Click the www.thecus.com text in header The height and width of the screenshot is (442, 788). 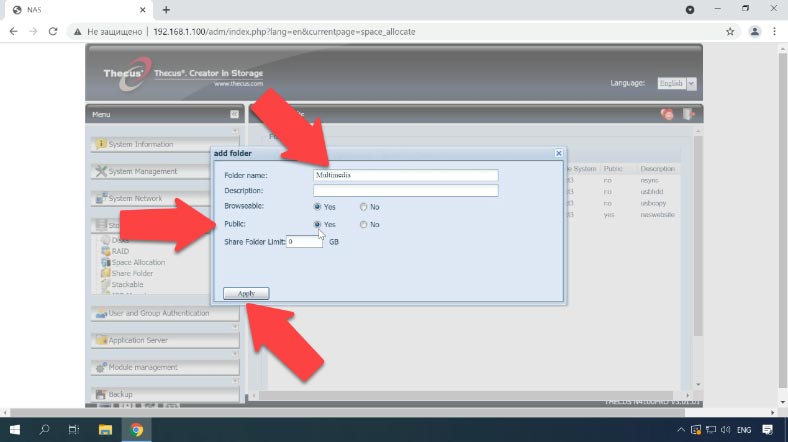click(238, 84)
